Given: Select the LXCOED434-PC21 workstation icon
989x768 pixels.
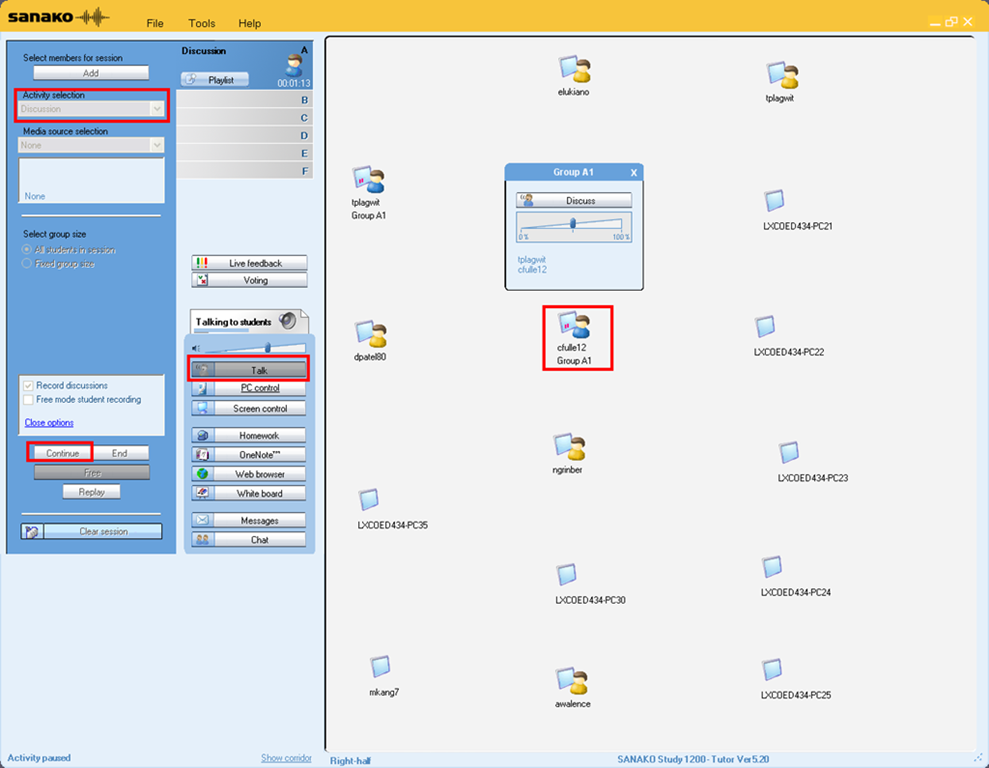Looking at the screenshot, I should [x=775, y=201].
